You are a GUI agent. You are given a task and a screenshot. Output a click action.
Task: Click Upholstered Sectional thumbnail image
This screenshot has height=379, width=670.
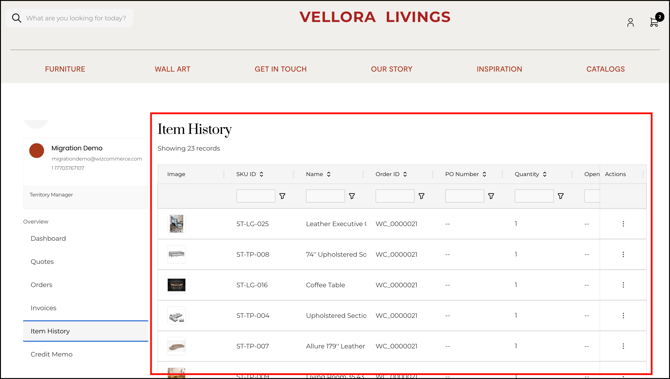176,316
